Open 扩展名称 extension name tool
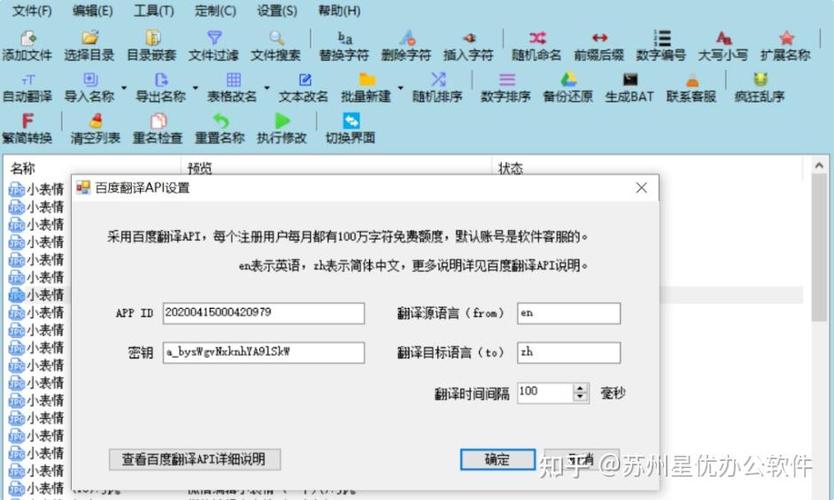 click(786, 46)
